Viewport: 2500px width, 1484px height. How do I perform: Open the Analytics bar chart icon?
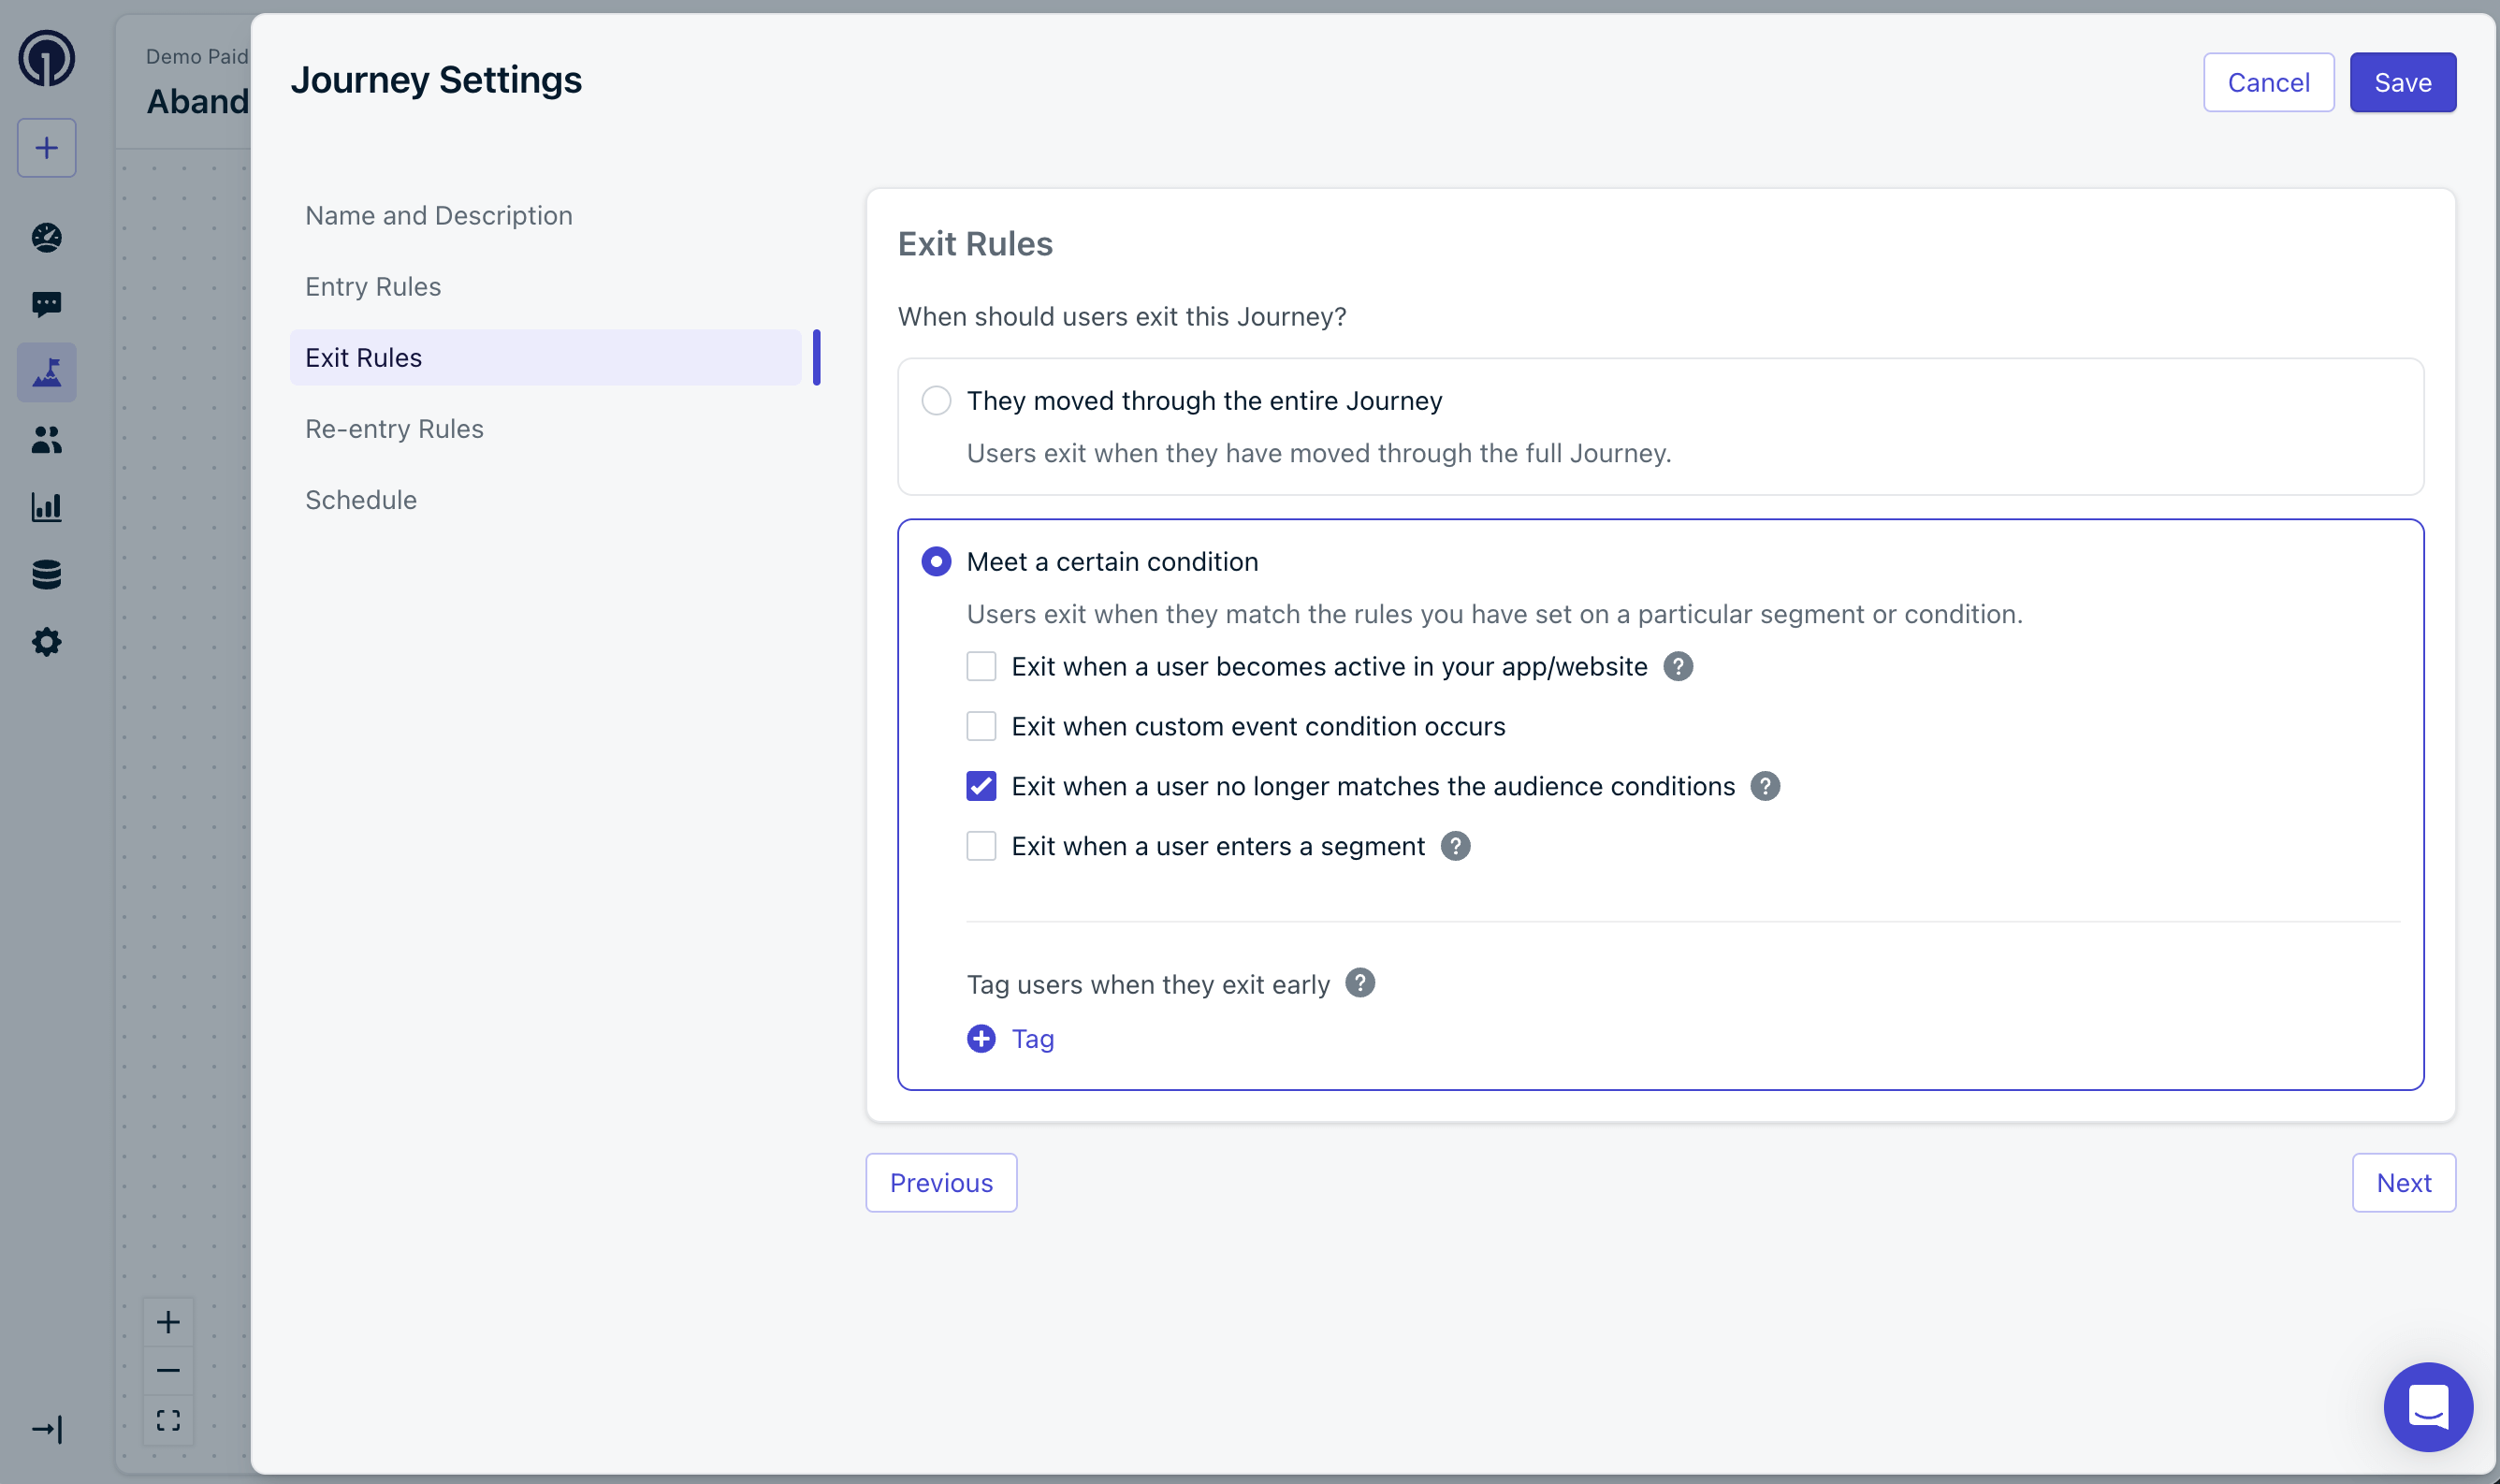pos(46,507)
